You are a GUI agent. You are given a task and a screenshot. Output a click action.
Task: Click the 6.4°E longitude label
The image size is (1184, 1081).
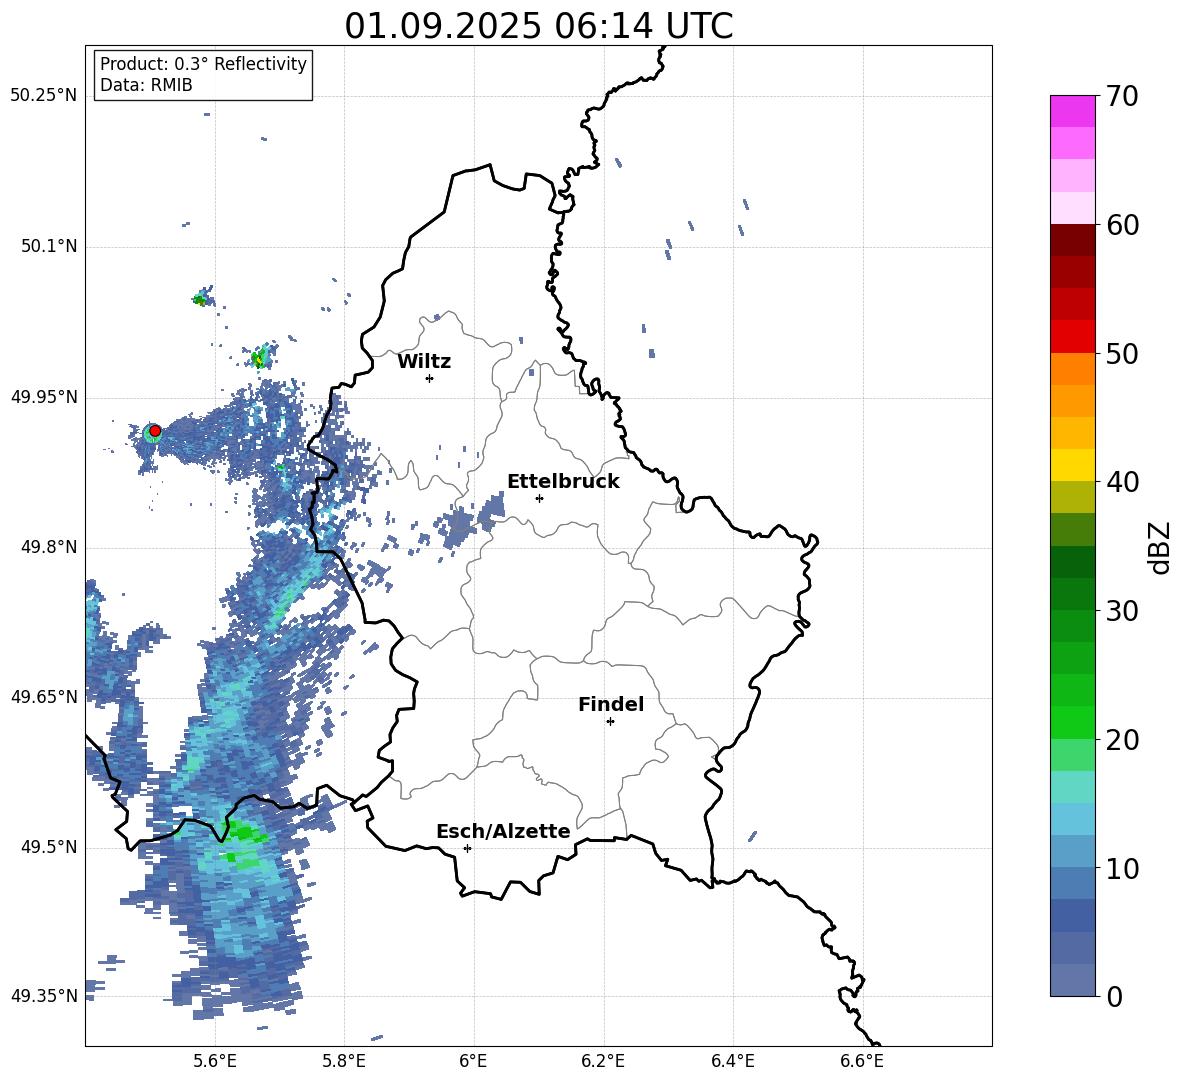tap(732, 1061)
